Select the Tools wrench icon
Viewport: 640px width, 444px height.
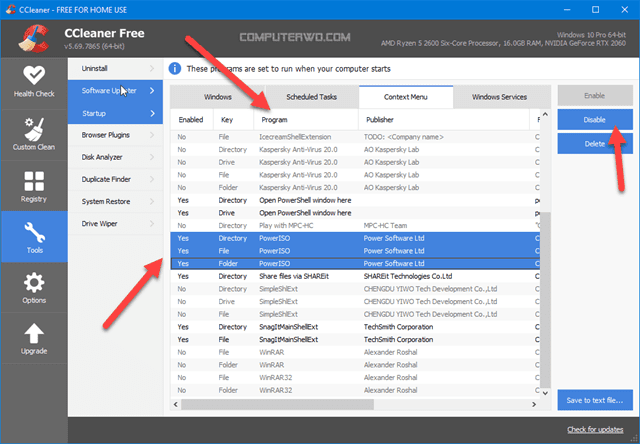click(x=34, y=232)
